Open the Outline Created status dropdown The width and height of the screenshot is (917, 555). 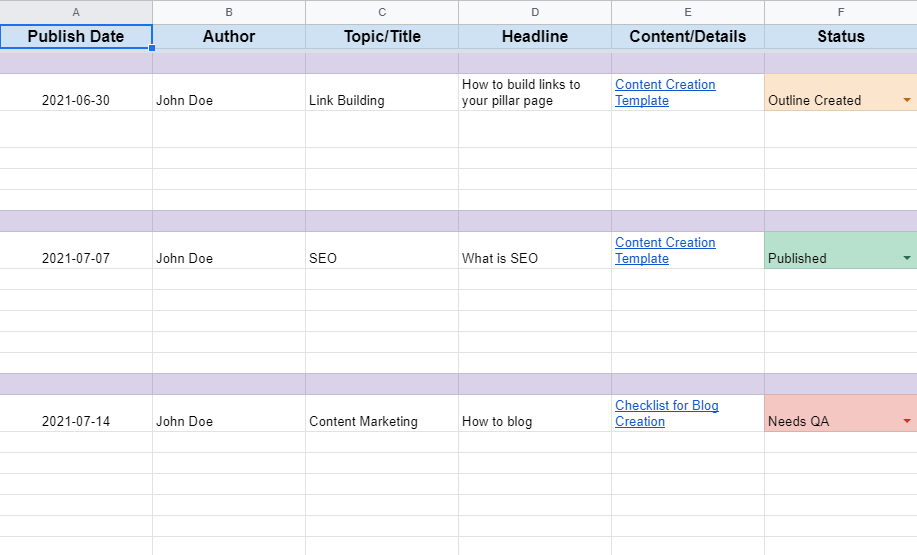click(x=906, y=101)
